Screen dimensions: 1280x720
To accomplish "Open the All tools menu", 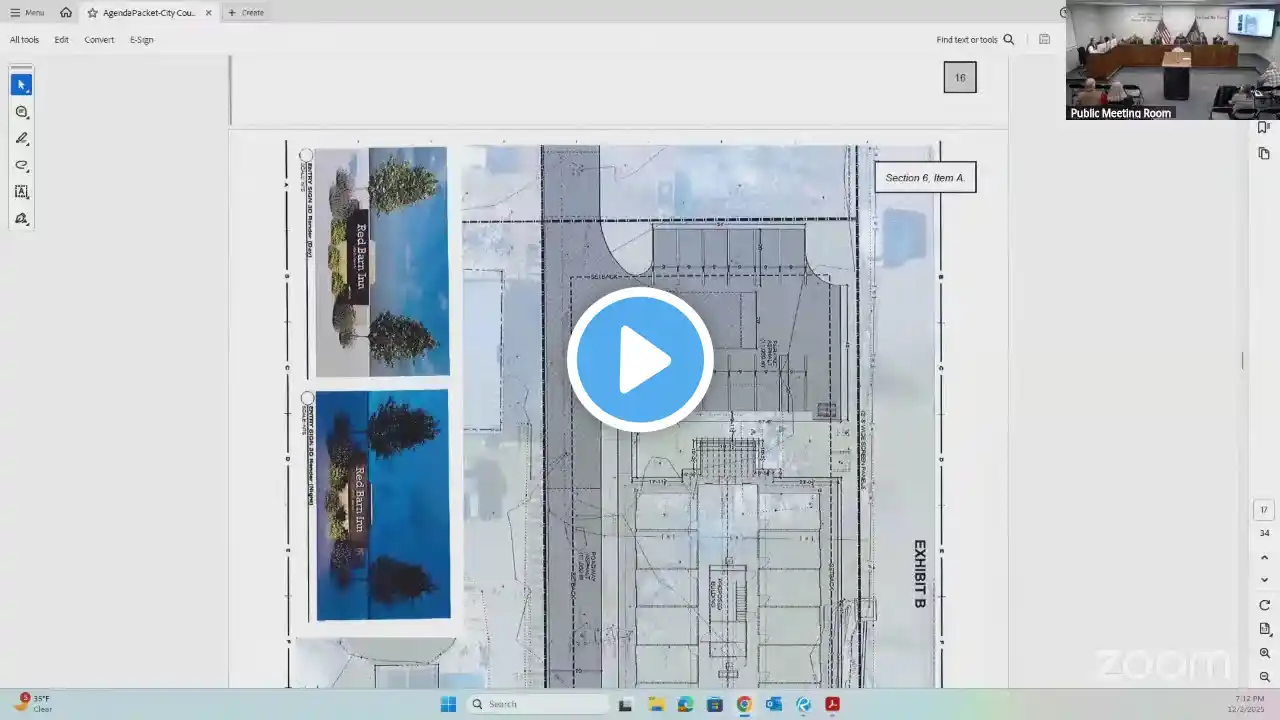I will [x=24, y=40].
